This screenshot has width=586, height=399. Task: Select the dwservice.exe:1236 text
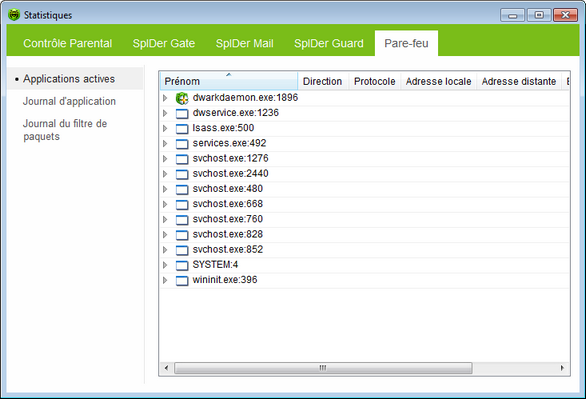(x=235, y=113)
